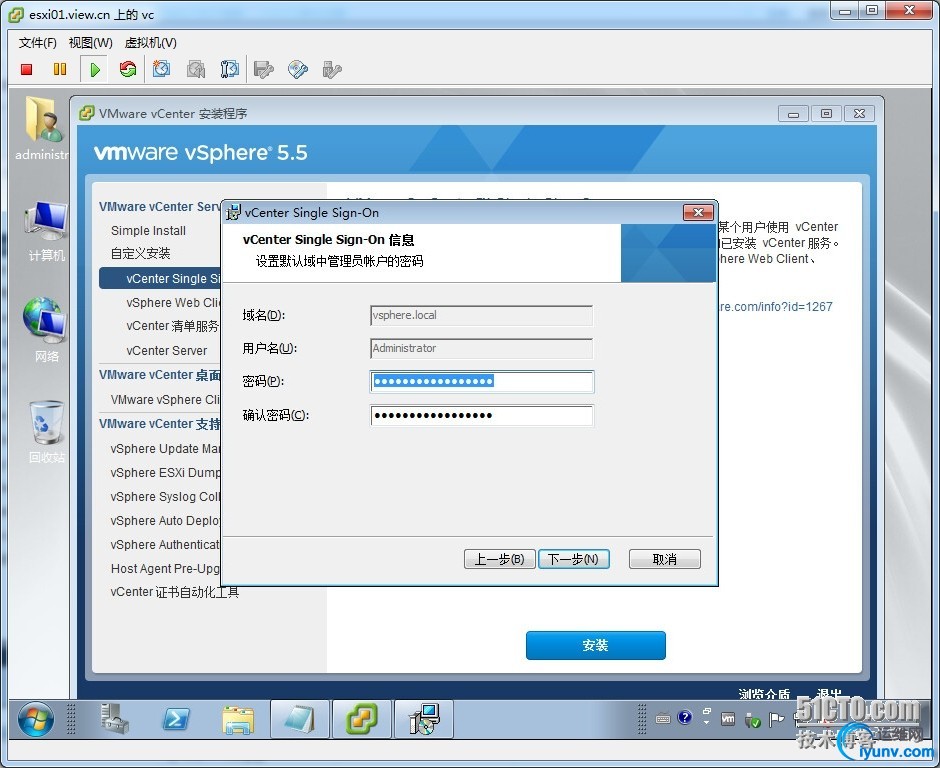
Task: Open the administrator folder on desktop
Action: pos(43,129)
